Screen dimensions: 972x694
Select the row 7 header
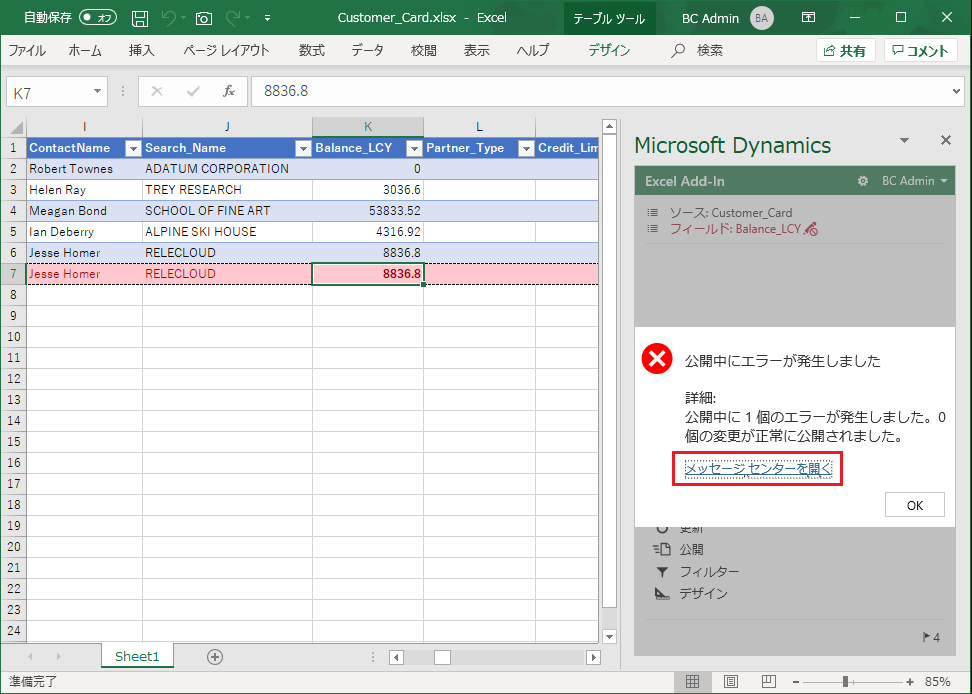[x=14, y=274]
